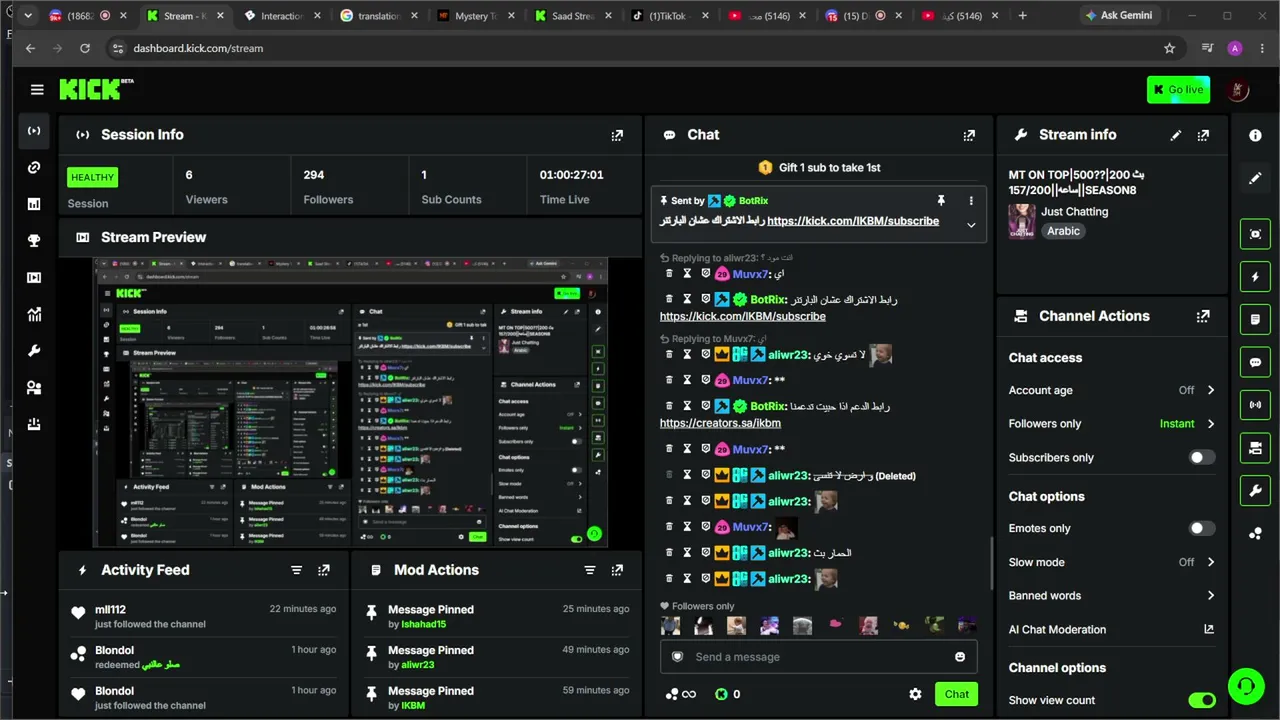Toggle Emotes only chat
Viewport: 1280px width, 720px height.
coord(1201,528)
